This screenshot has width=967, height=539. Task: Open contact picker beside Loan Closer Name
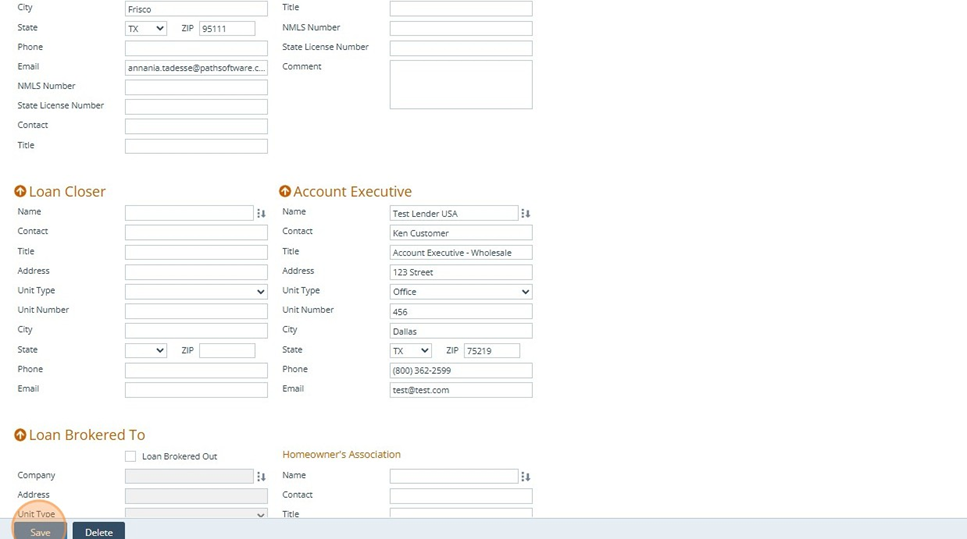tap(261, 213)
